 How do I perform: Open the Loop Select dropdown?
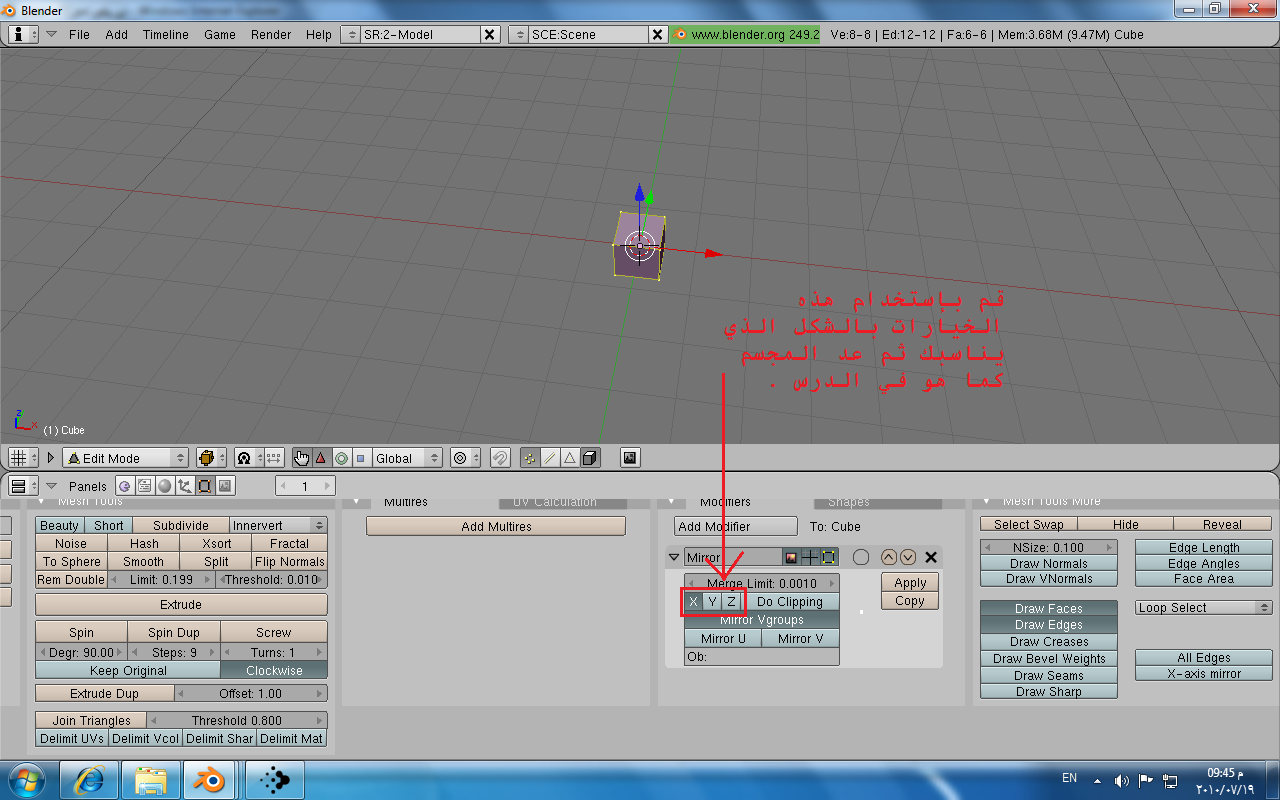pyautogui.click(x=1204, y=608)
